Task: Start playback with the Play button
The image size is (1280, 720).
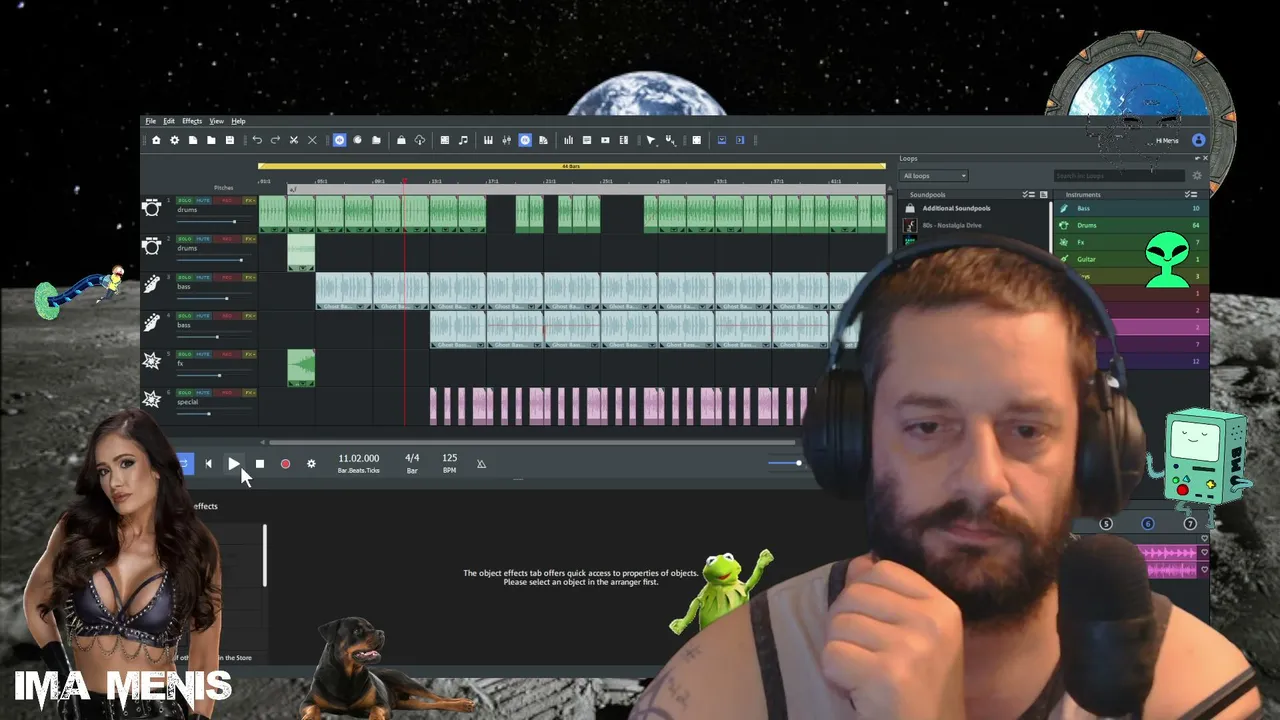Action: tap(233, 464)
